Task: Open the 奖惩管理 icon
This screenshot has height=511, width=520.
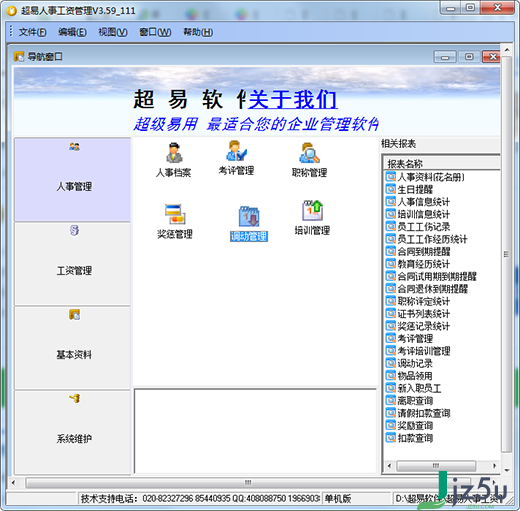Action: (175, 221)
